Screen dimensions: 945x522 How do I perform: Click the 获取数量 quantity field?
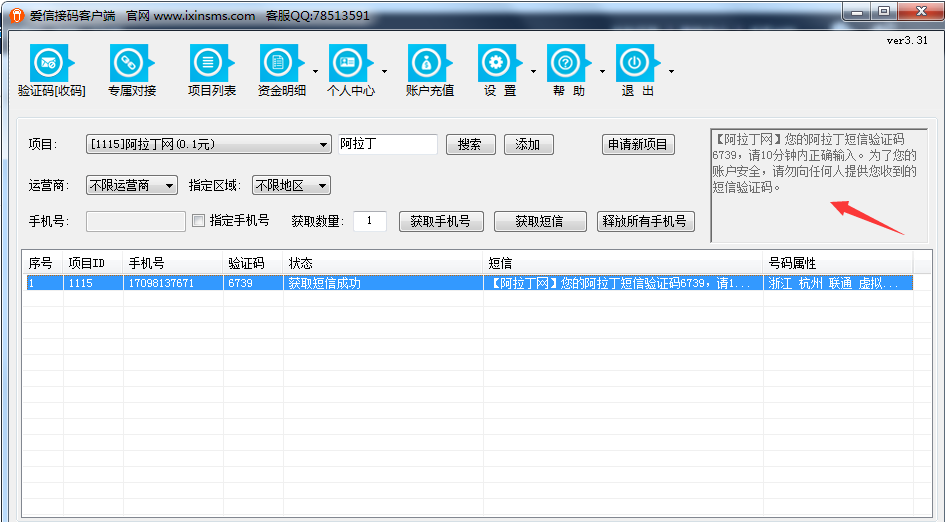coord(369,221)
